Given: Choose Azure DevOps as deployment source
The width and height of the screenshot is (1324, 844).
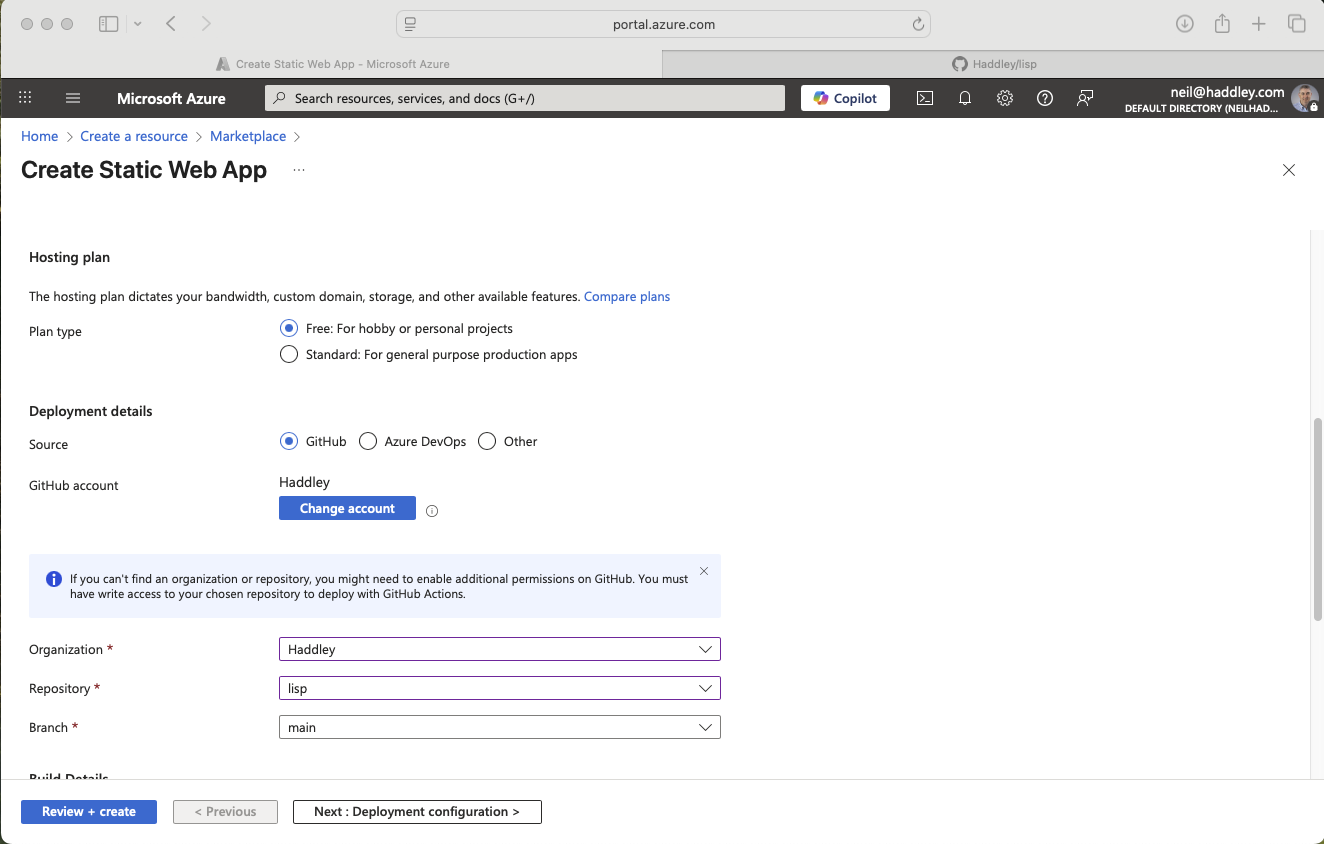Looking at the screenshot, I should 367,441.
